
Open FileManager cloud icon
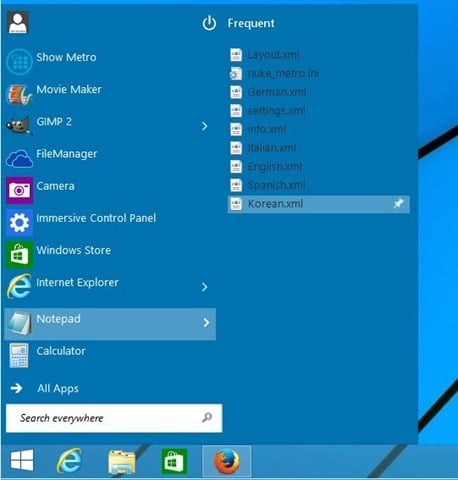point(19,158)
